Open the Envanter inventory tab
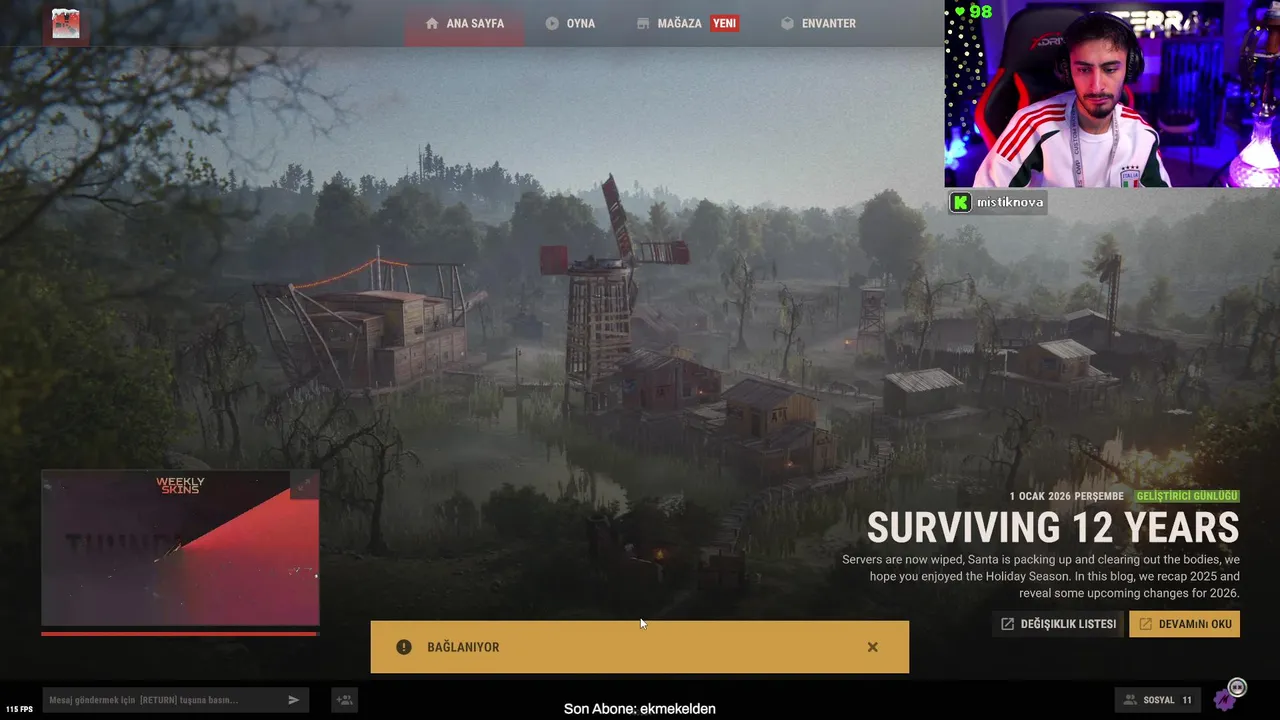Screen dimensions: 1280x720 818,23
